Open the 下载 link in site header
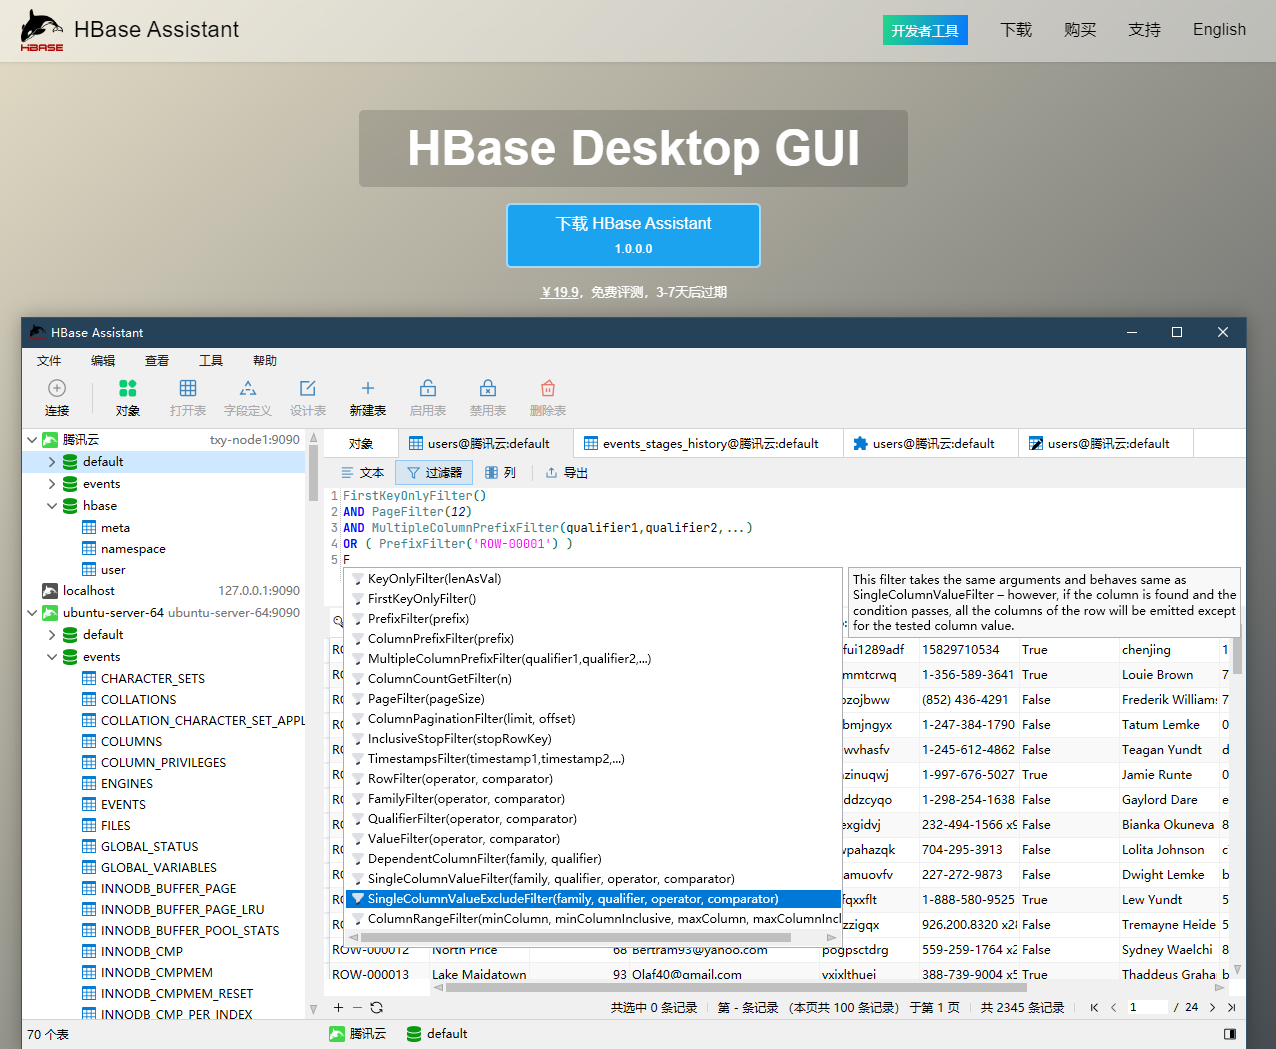Screen dimensions: 1276x1049 pos(1016,30)
